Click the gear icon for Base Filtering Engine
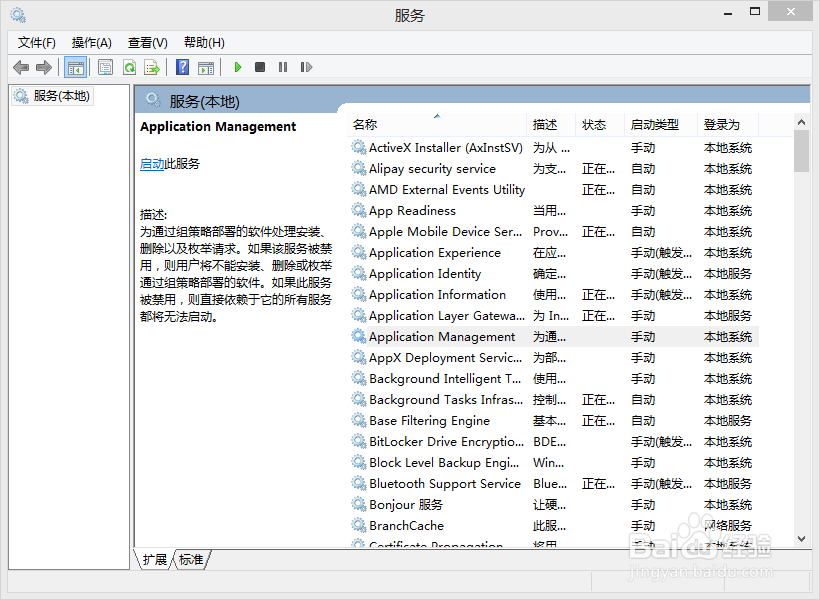820x600 pixels. [x=359, y=420]
